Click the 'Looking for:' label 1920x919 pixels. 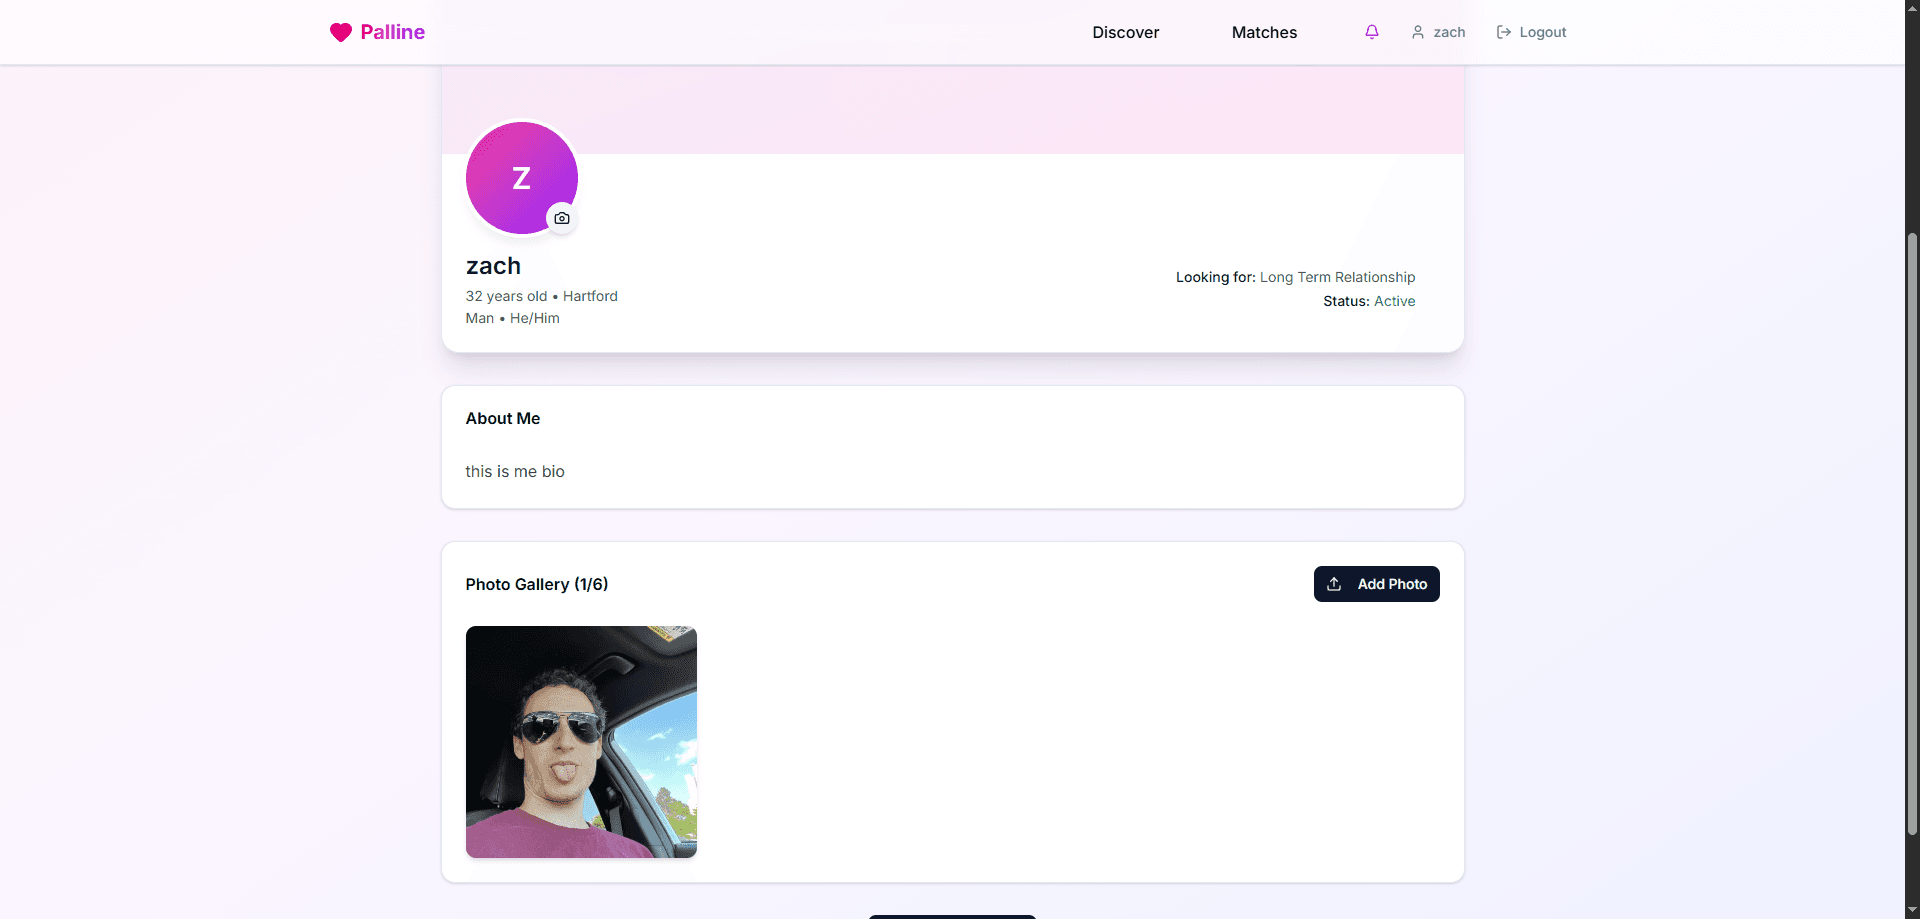[x=1215, y=277]
